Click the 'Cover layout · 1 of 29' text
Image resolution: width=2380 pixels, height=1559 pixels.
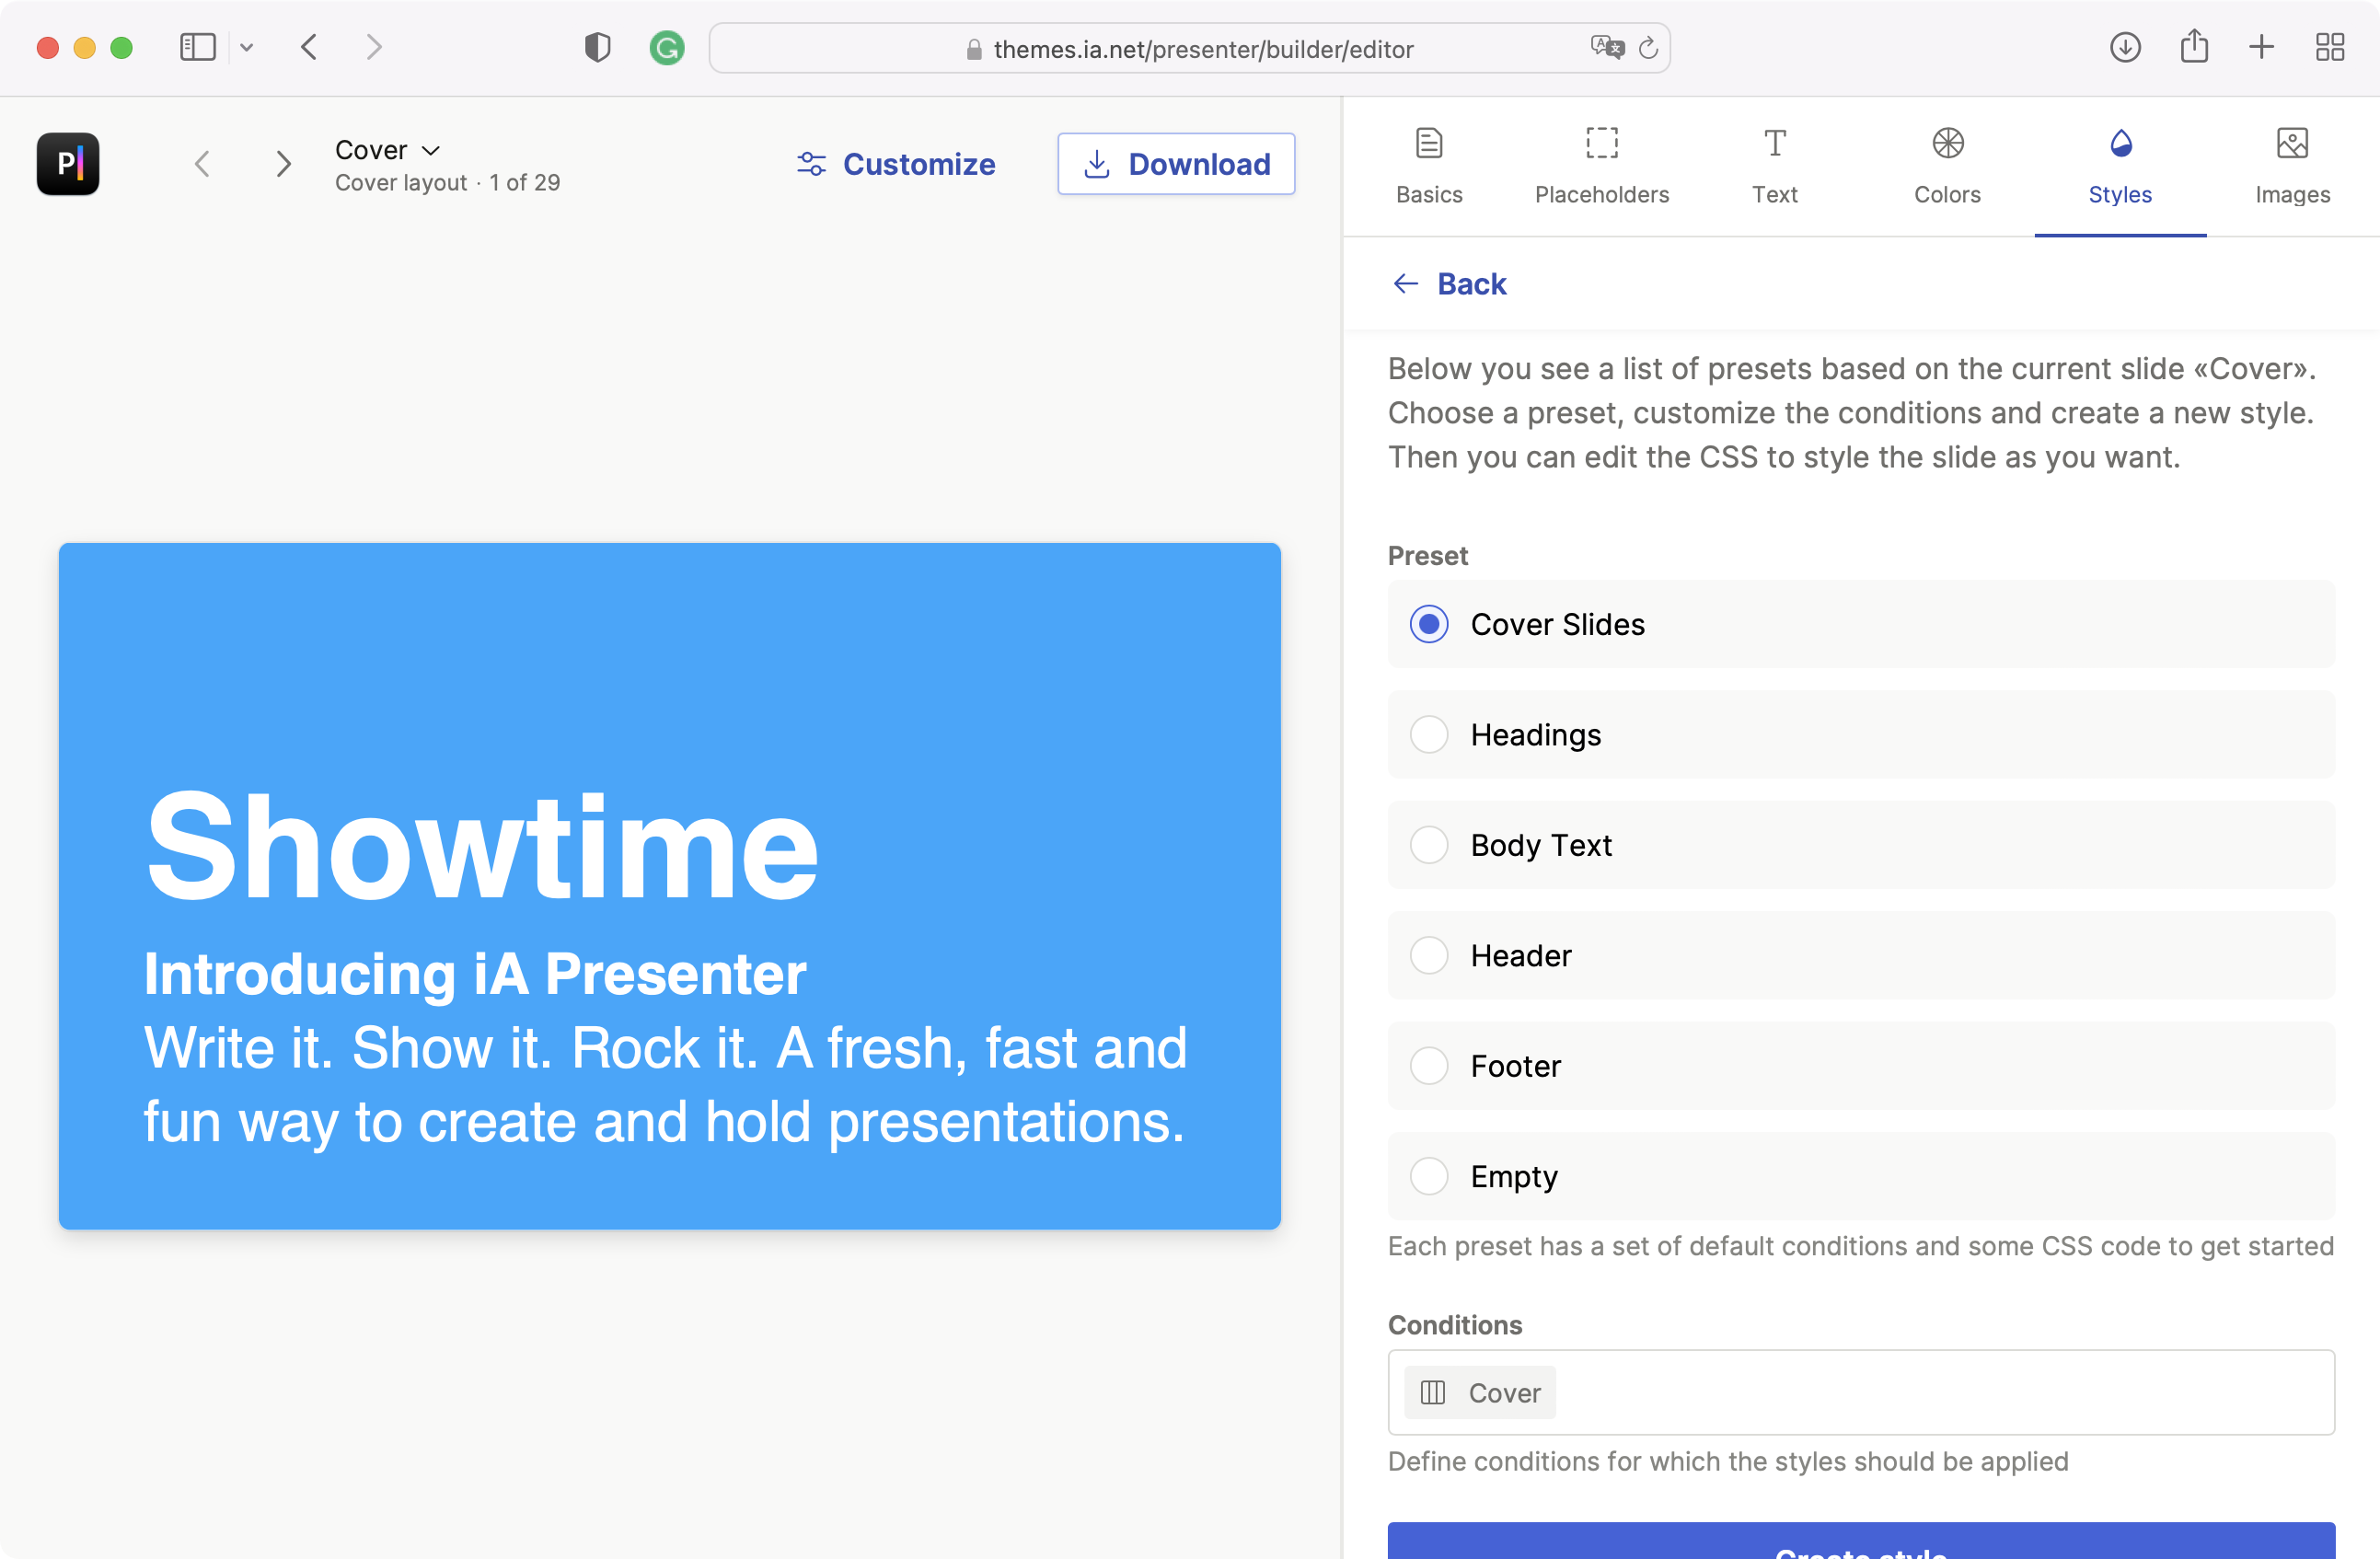(x=448, y=183)
